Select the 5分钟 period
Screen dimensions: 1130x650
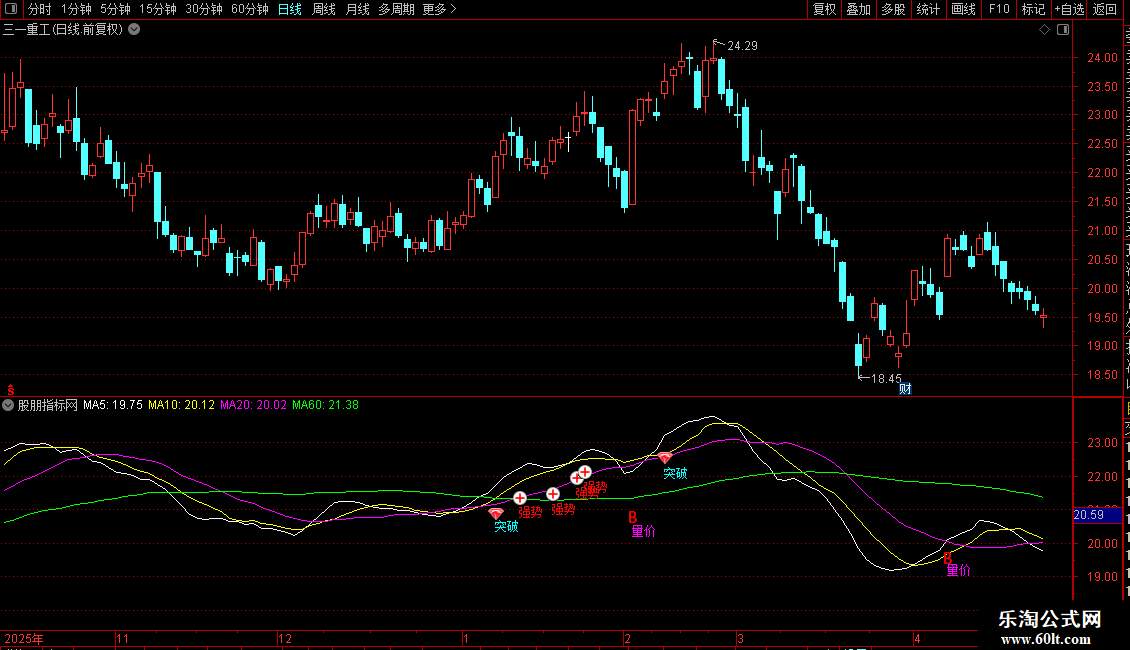[x=115, y=9]
